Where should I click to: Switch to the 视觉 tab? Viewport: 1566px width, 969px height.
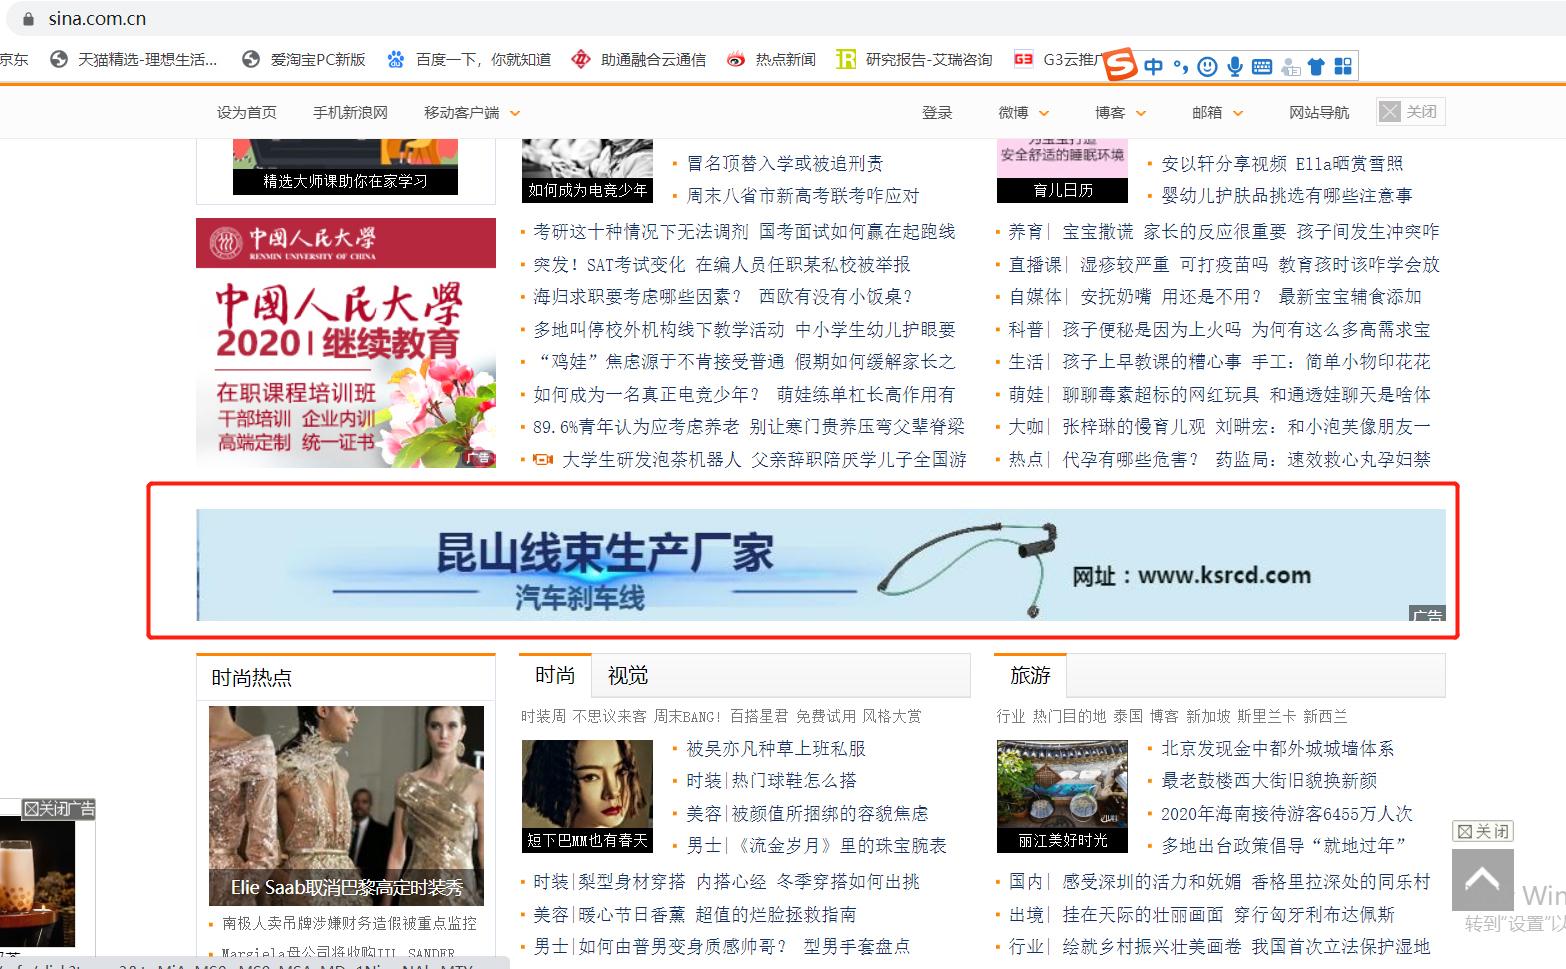(627, 676)
